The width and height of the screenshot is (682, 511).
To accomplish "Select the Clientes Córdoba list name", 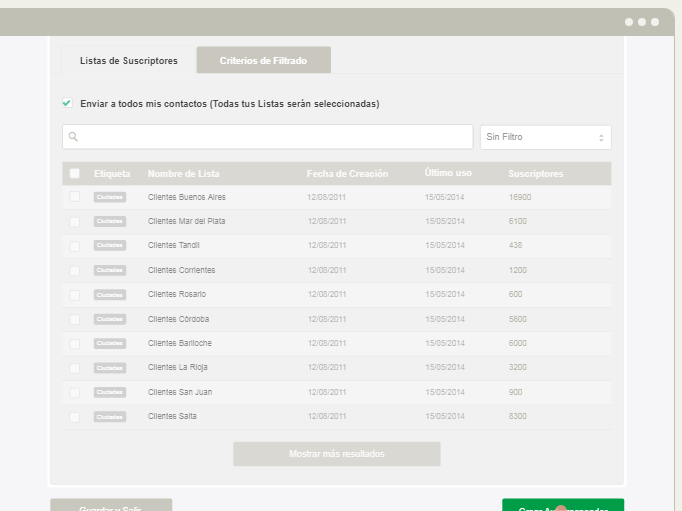I will (178, 319).
